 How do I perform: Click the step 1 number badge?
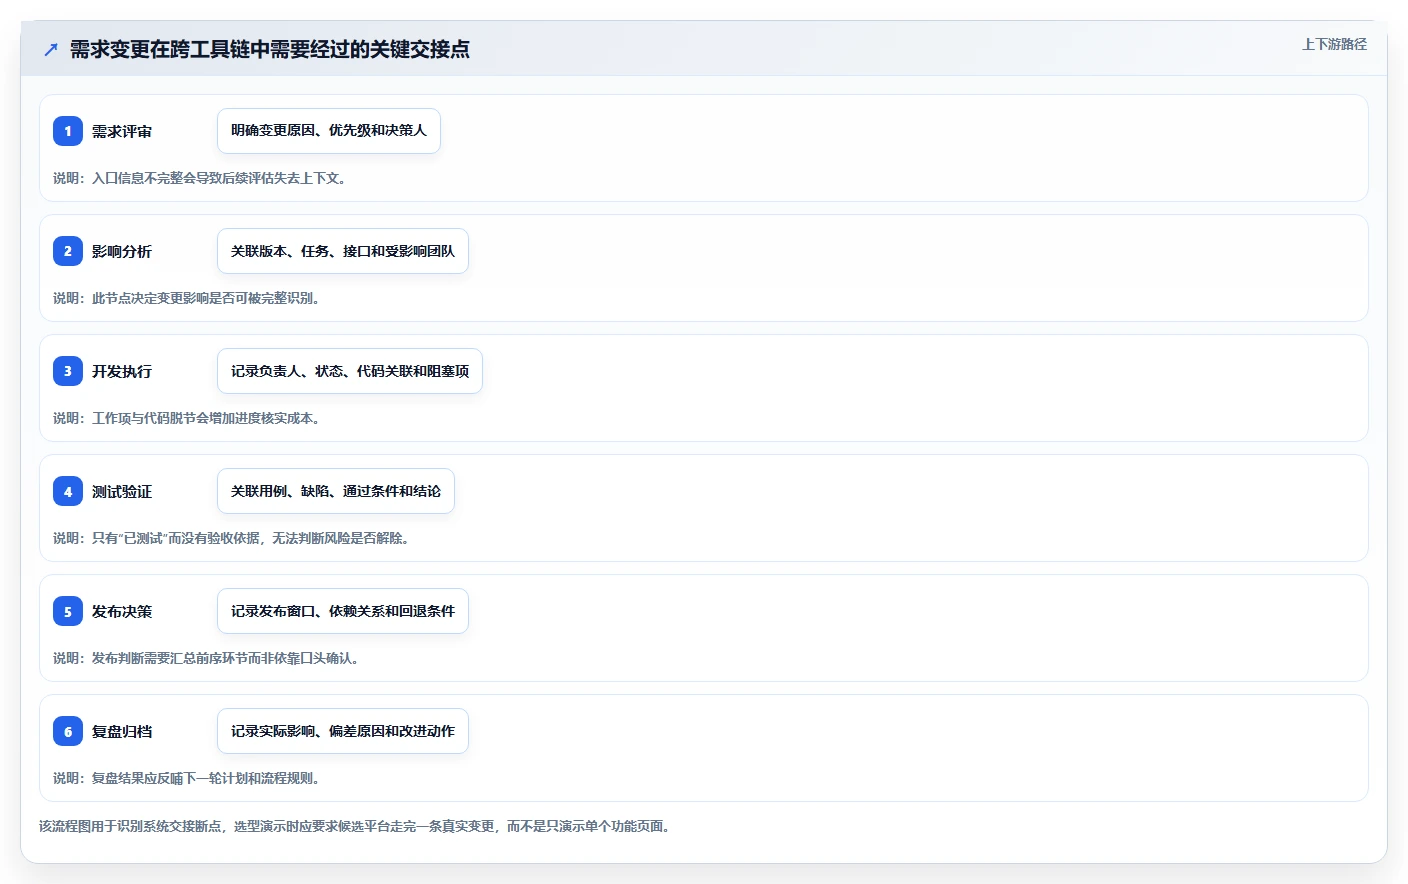pyautogui.click(x=68, y=131)
